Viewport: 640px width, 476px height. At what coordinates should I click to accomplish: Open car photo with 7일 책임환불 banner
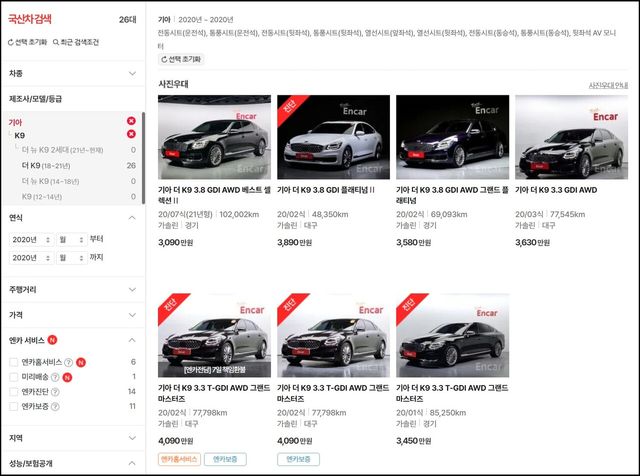click(x=214, y=335)
